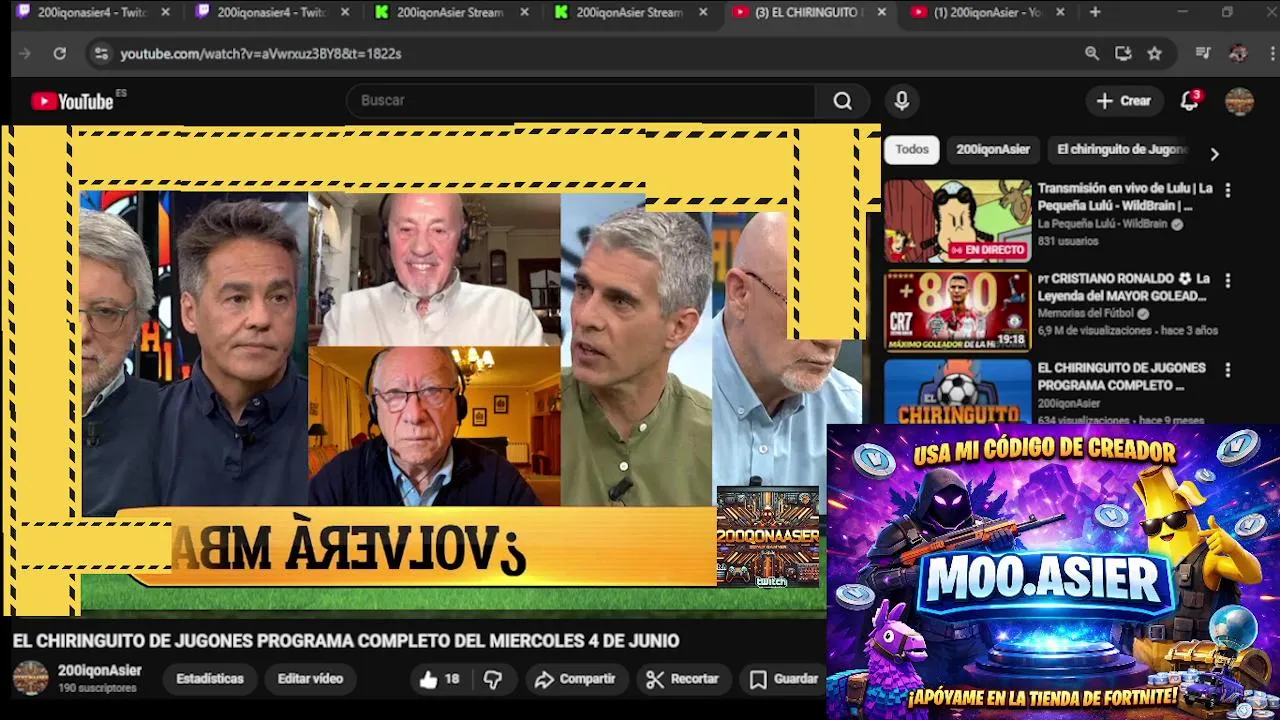The height and width of the screenshot is (720, 1280).
Task: Open Chrome's media control icon
Action: (x=1204, y=53)
